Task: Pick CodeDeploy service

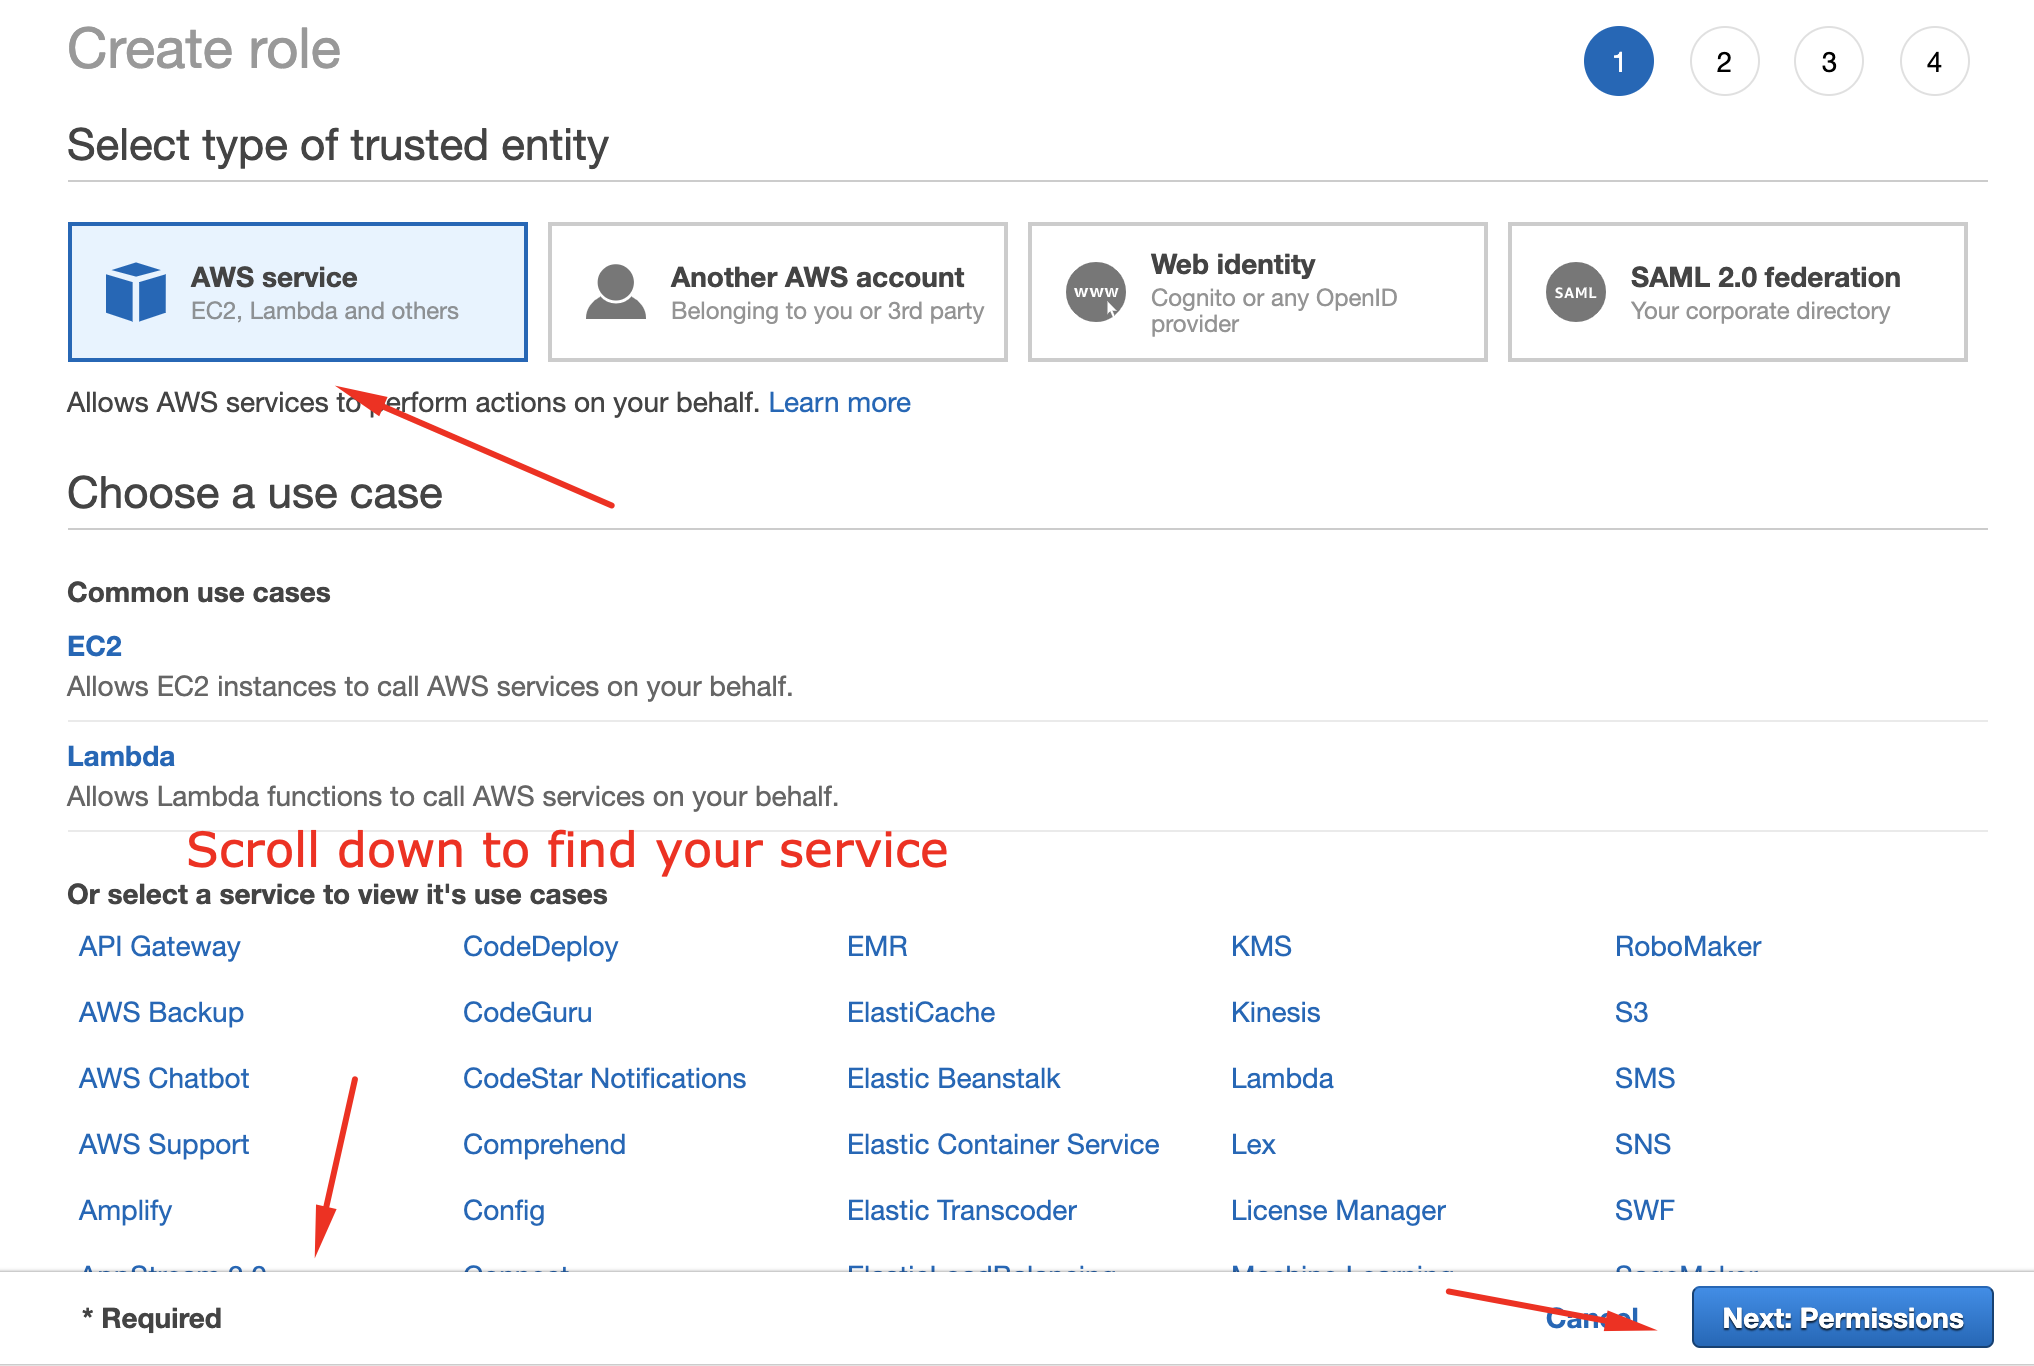Action: 541,946
